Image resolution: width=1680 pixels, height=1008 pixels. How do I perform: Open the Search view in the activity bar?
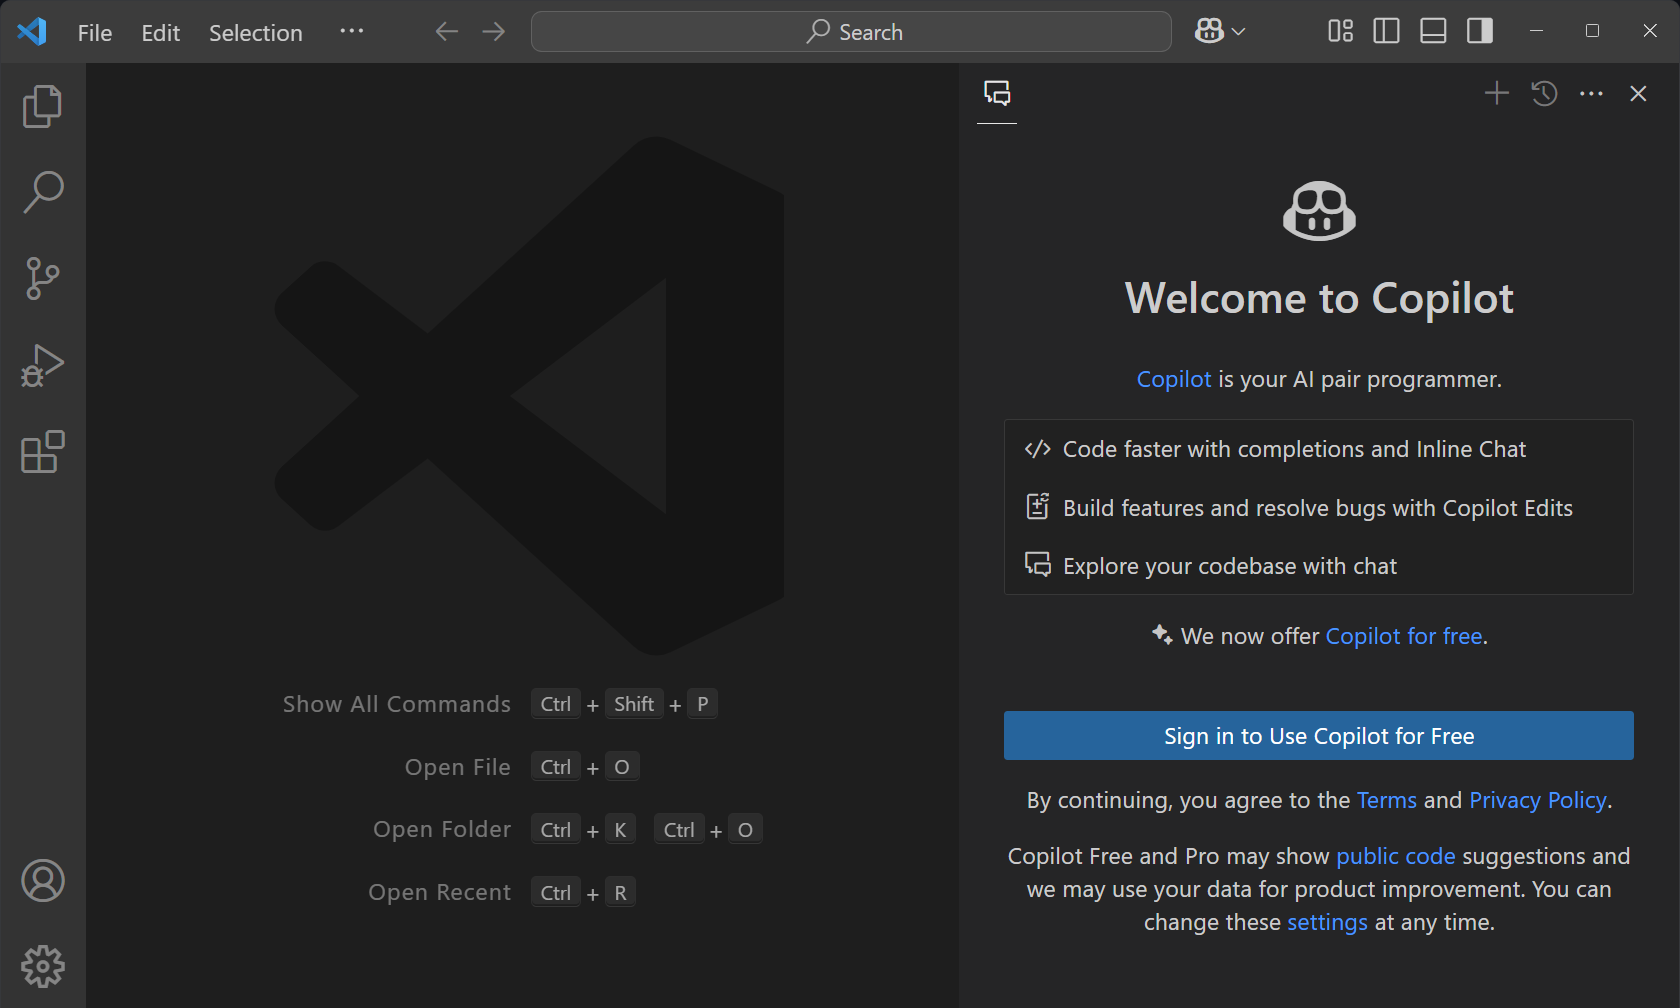pos(42,192)
